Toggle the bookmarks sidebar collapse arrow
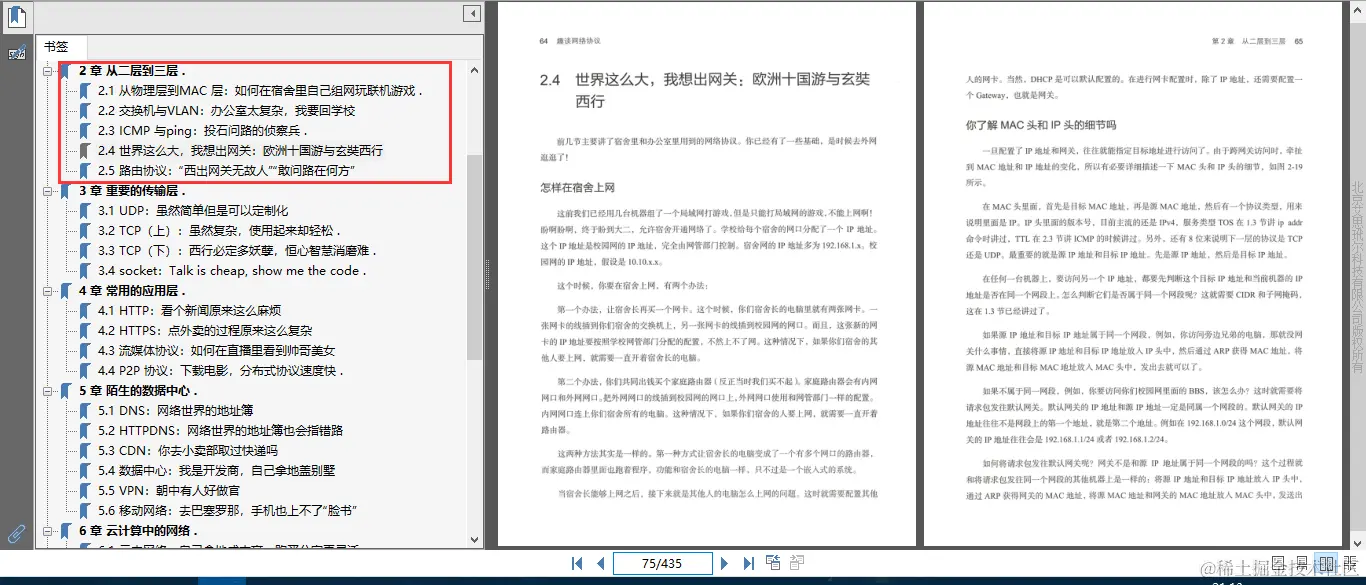 tap(471, 12)
